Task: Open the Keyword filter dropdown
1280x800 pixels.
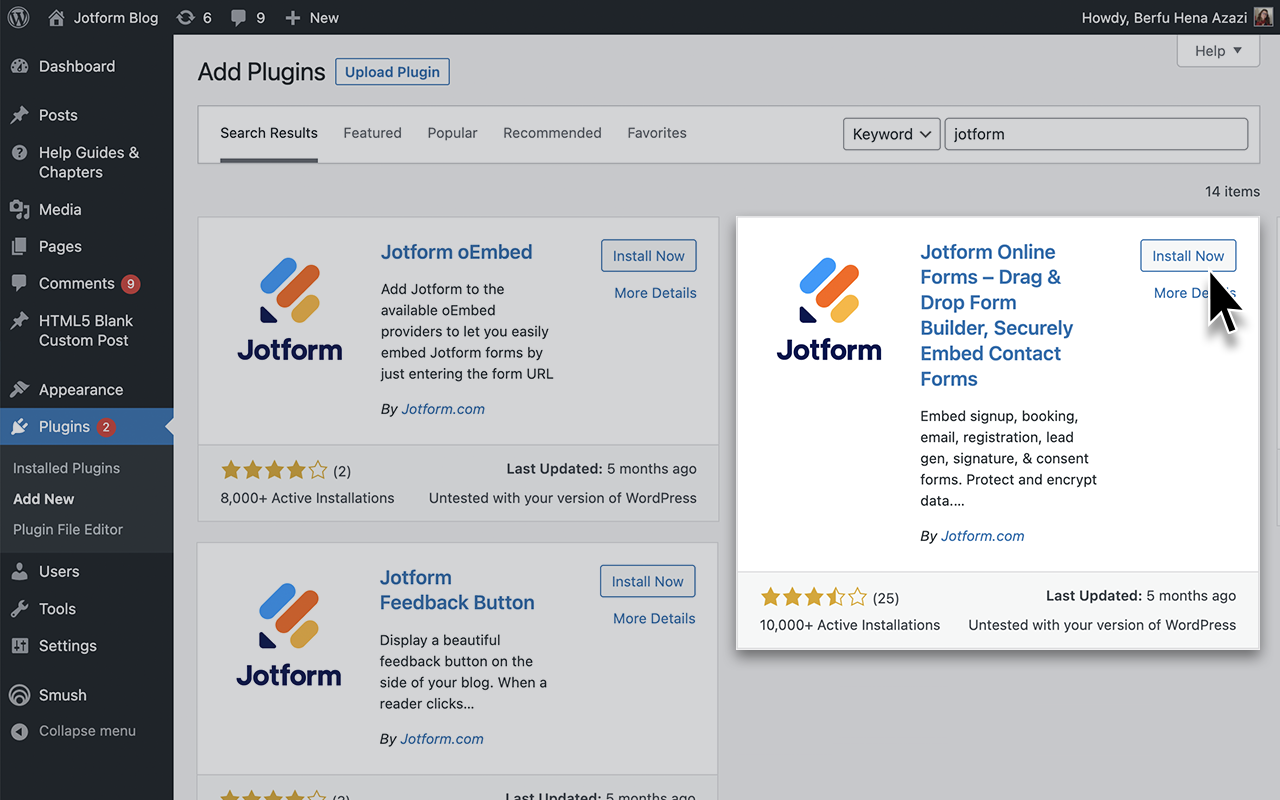Action: point(890,133)
